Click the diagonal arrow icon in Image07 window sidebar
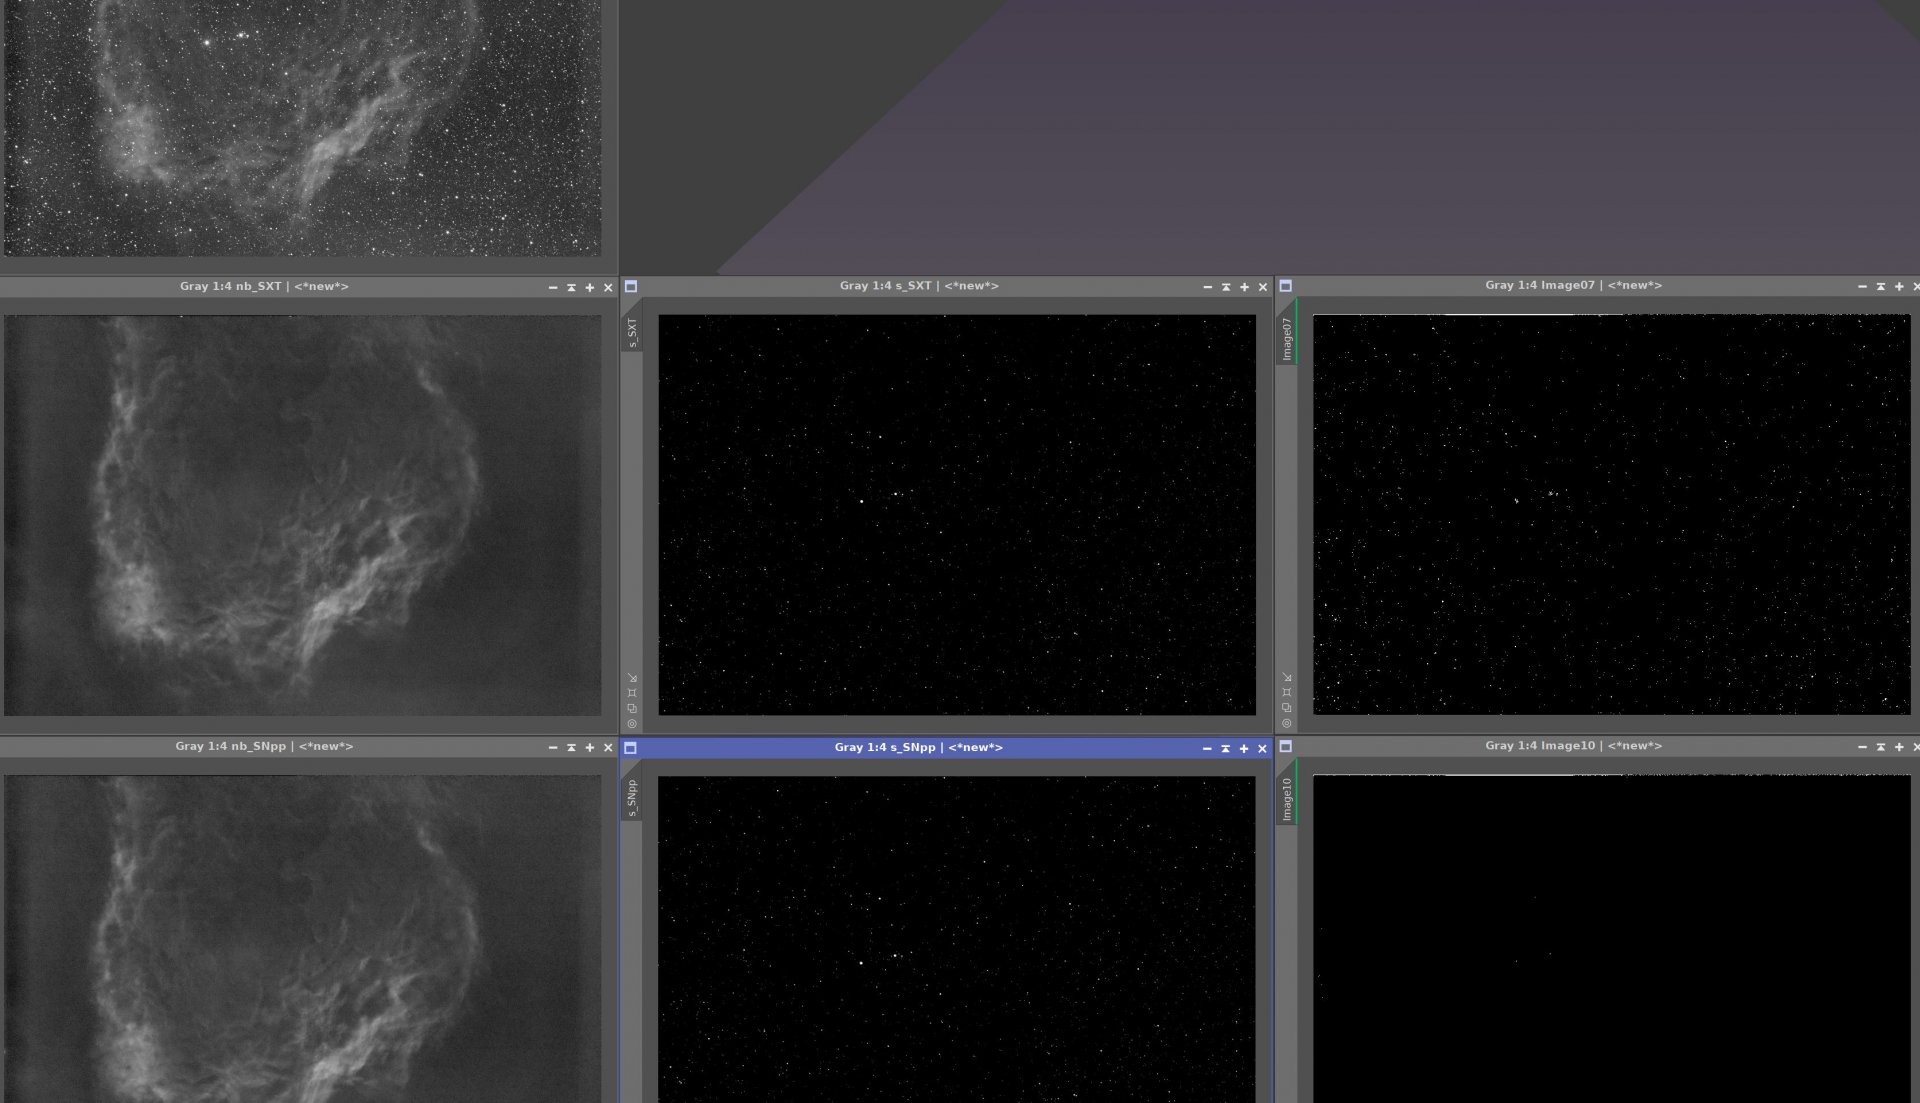Viewport: 1920px width, 1103px height. (x=1287, y=677)
